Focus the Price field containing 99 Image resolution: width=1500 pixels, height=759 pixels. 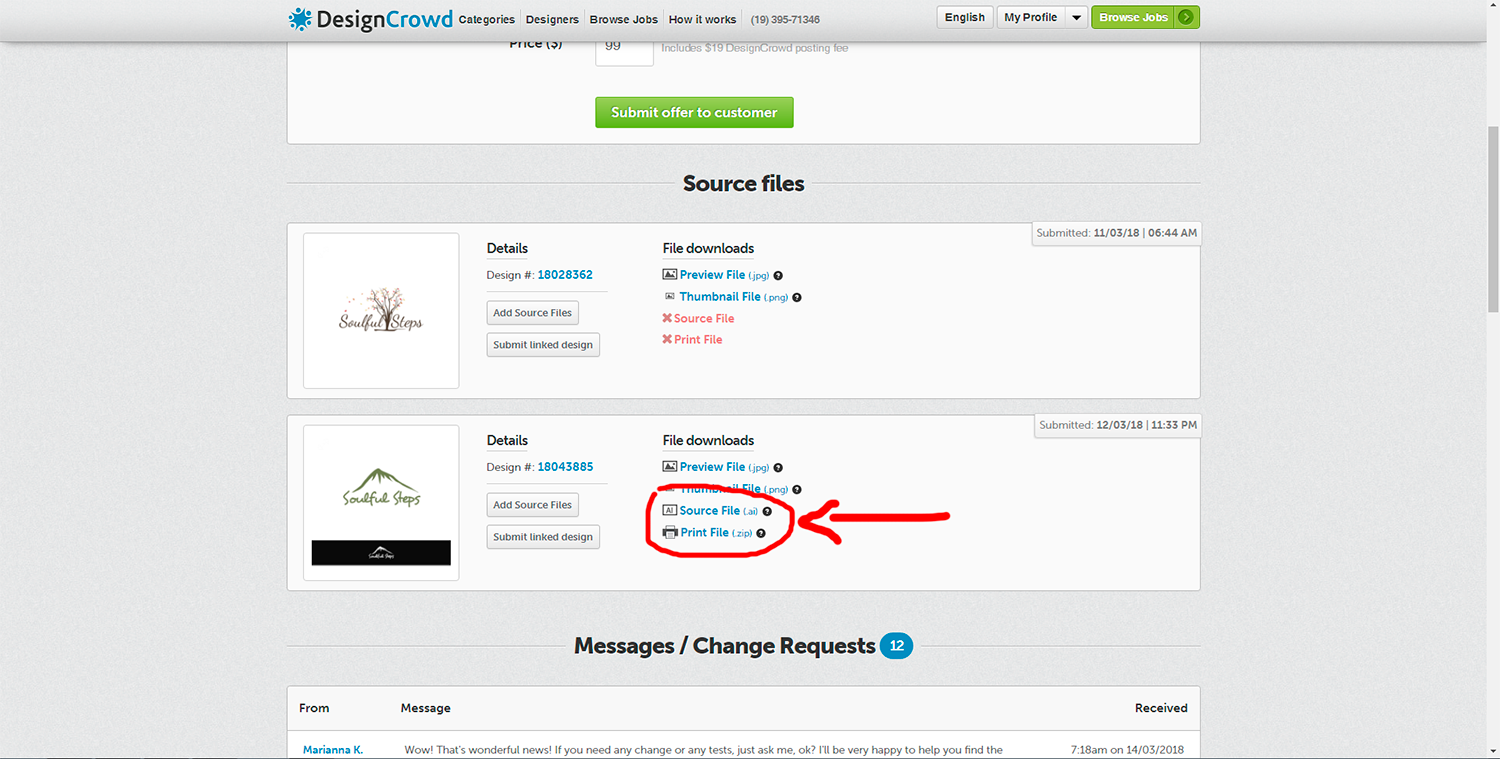click(x=624, y=50)
